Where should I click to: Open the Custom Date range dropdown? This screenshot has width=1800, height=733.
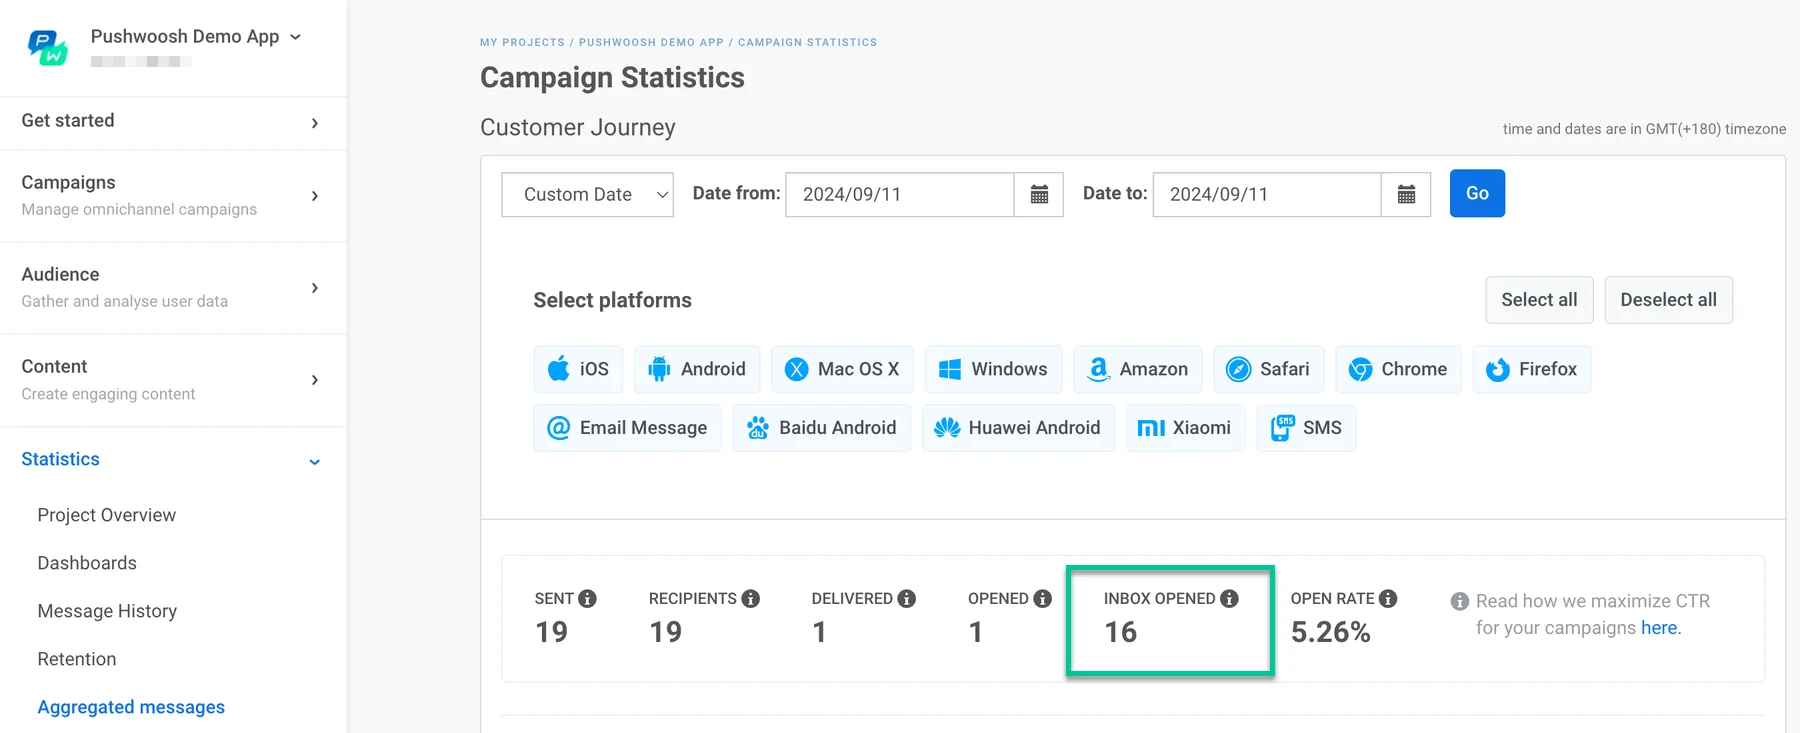587,194
